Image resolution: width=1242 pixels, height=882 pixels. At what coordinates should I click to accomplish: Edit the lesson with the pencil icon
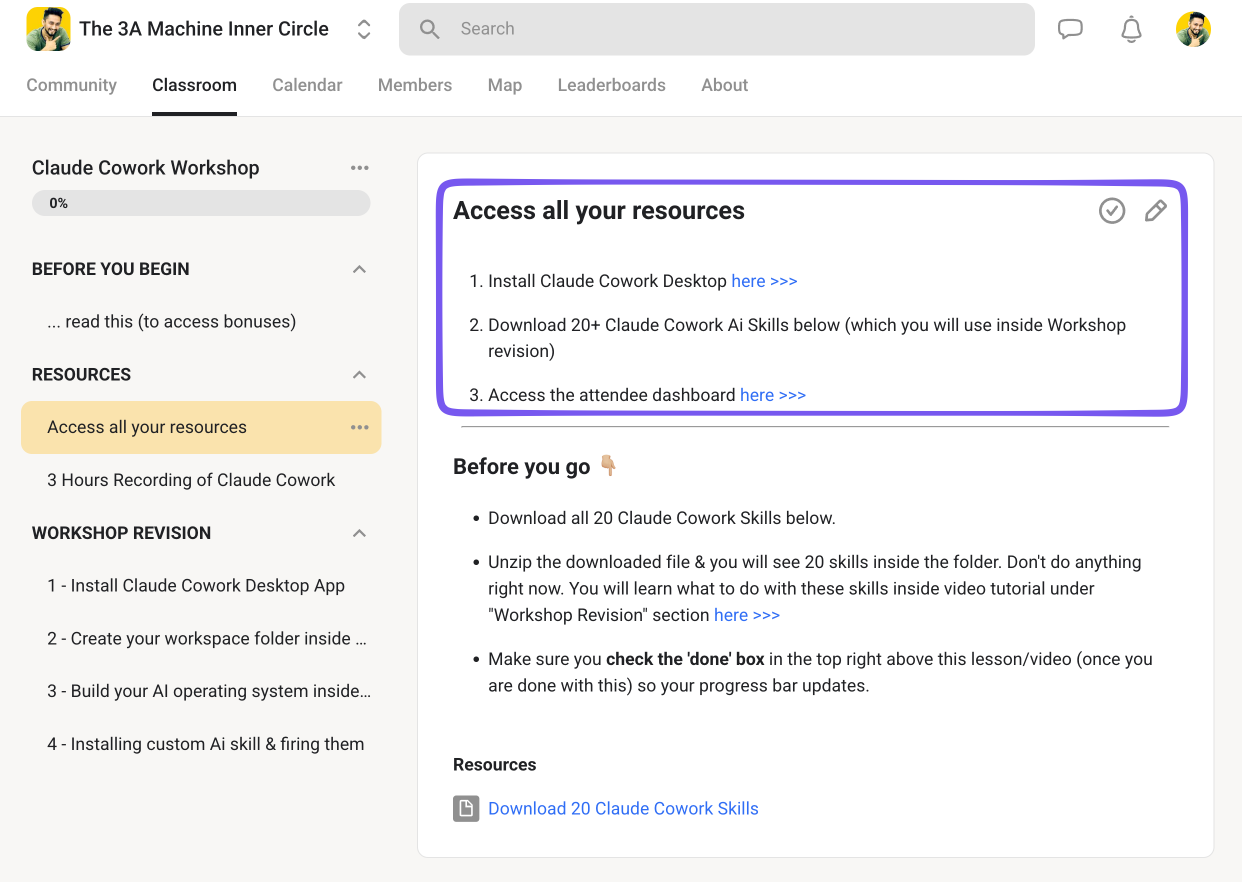(x=1155, y=210)
